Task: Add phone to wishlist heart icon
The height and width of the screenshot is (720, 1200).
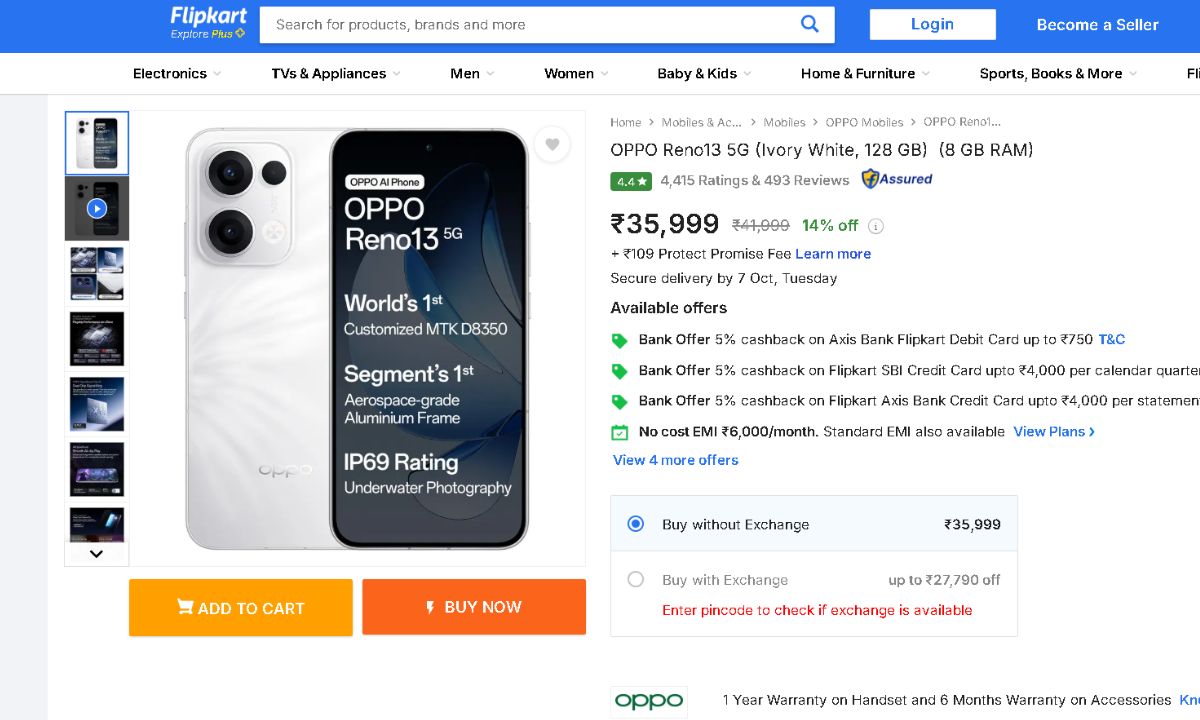Action: 551,145
